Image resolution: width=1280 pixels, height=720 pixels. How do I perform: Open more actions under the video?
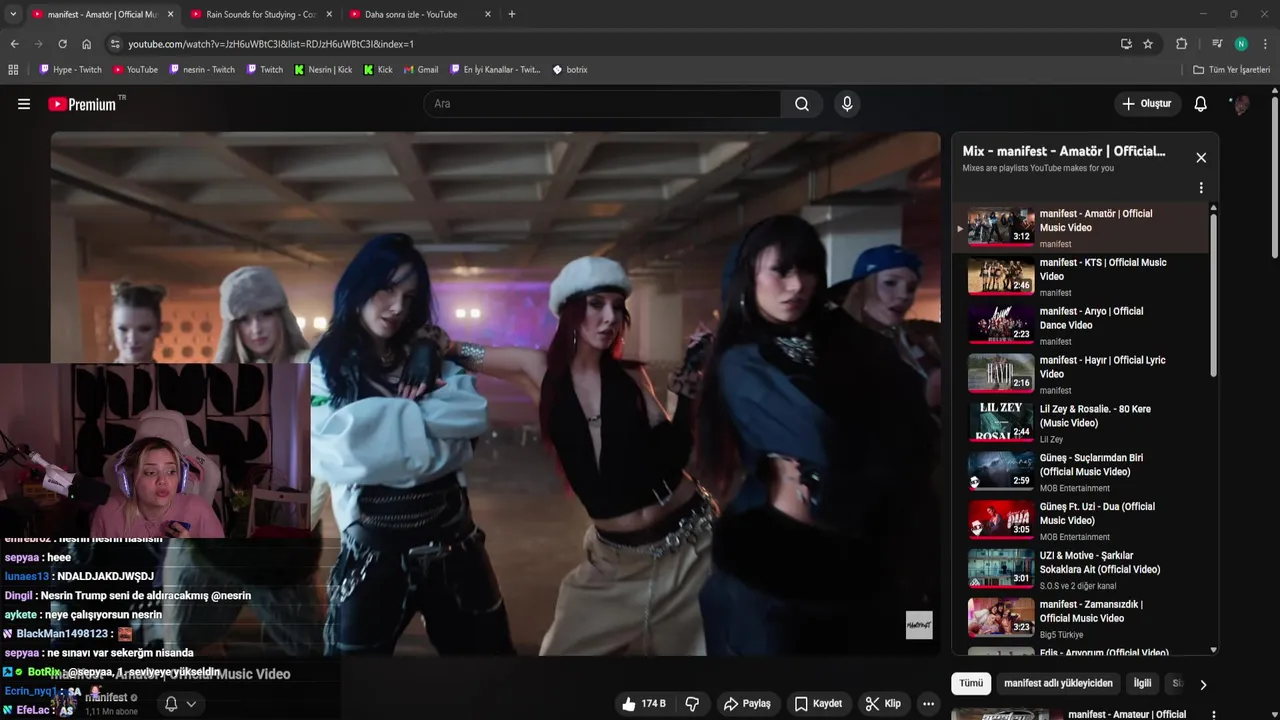929,704
